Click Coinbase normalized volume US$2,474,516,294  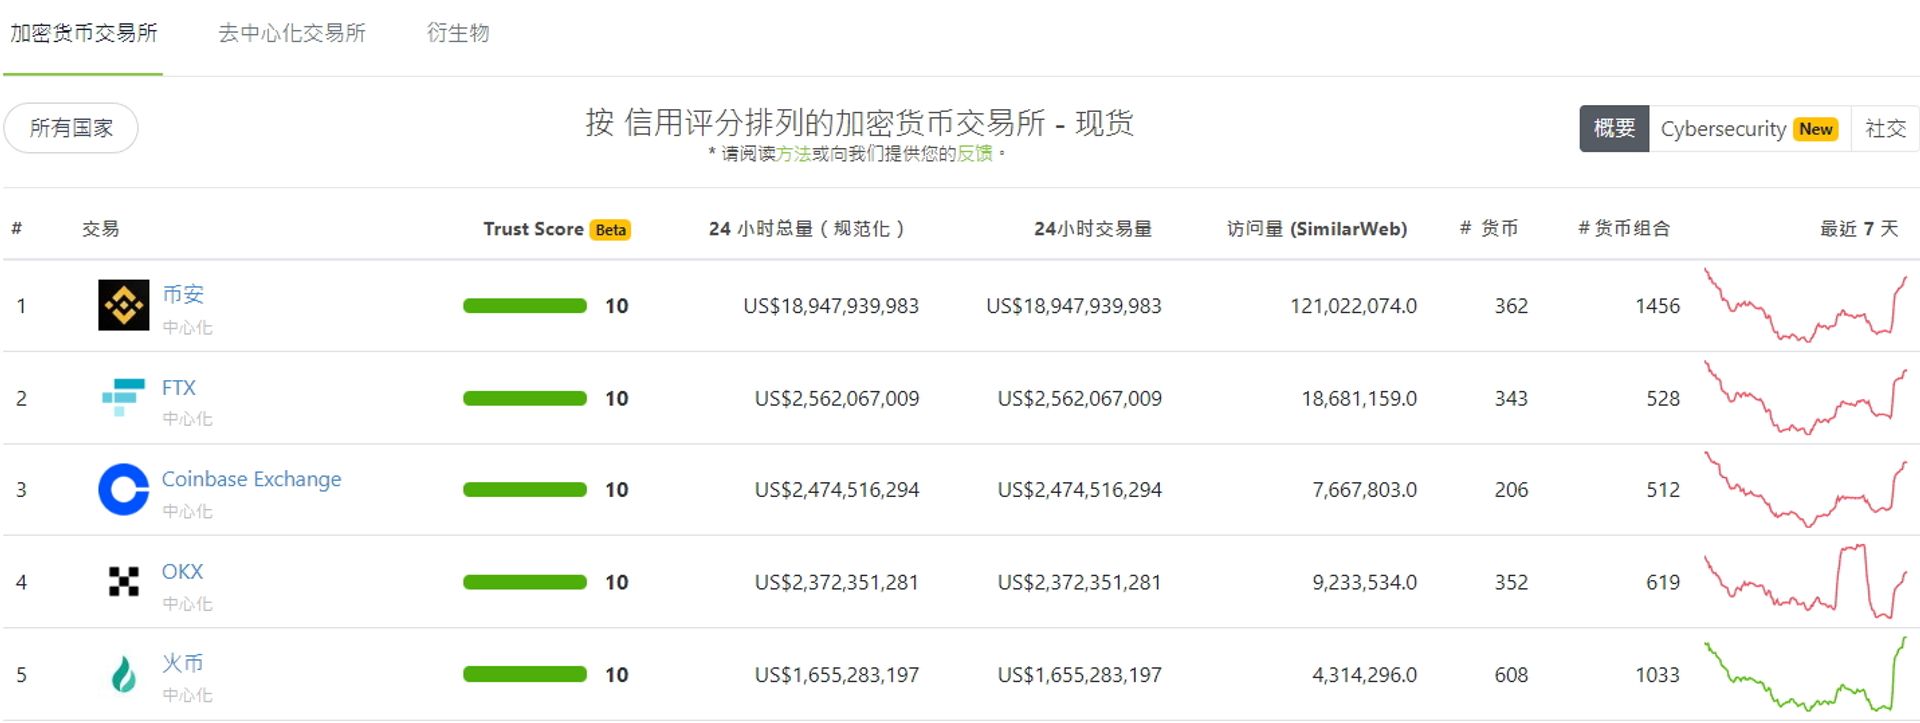pyautogui.click(x=837, y=490)
